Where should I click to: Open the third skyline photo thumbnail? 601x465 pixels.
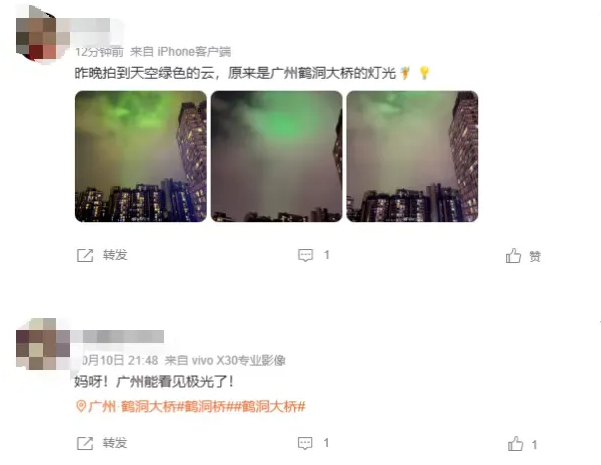(412, 156)
